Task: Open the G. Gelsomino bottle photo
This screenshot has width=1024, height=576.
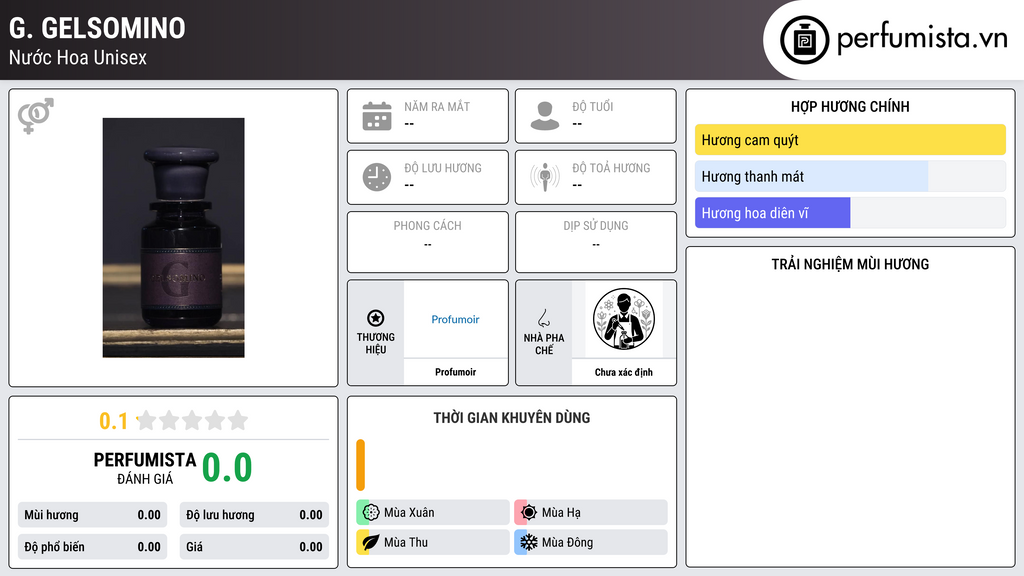Action: [x=173, y=238]
